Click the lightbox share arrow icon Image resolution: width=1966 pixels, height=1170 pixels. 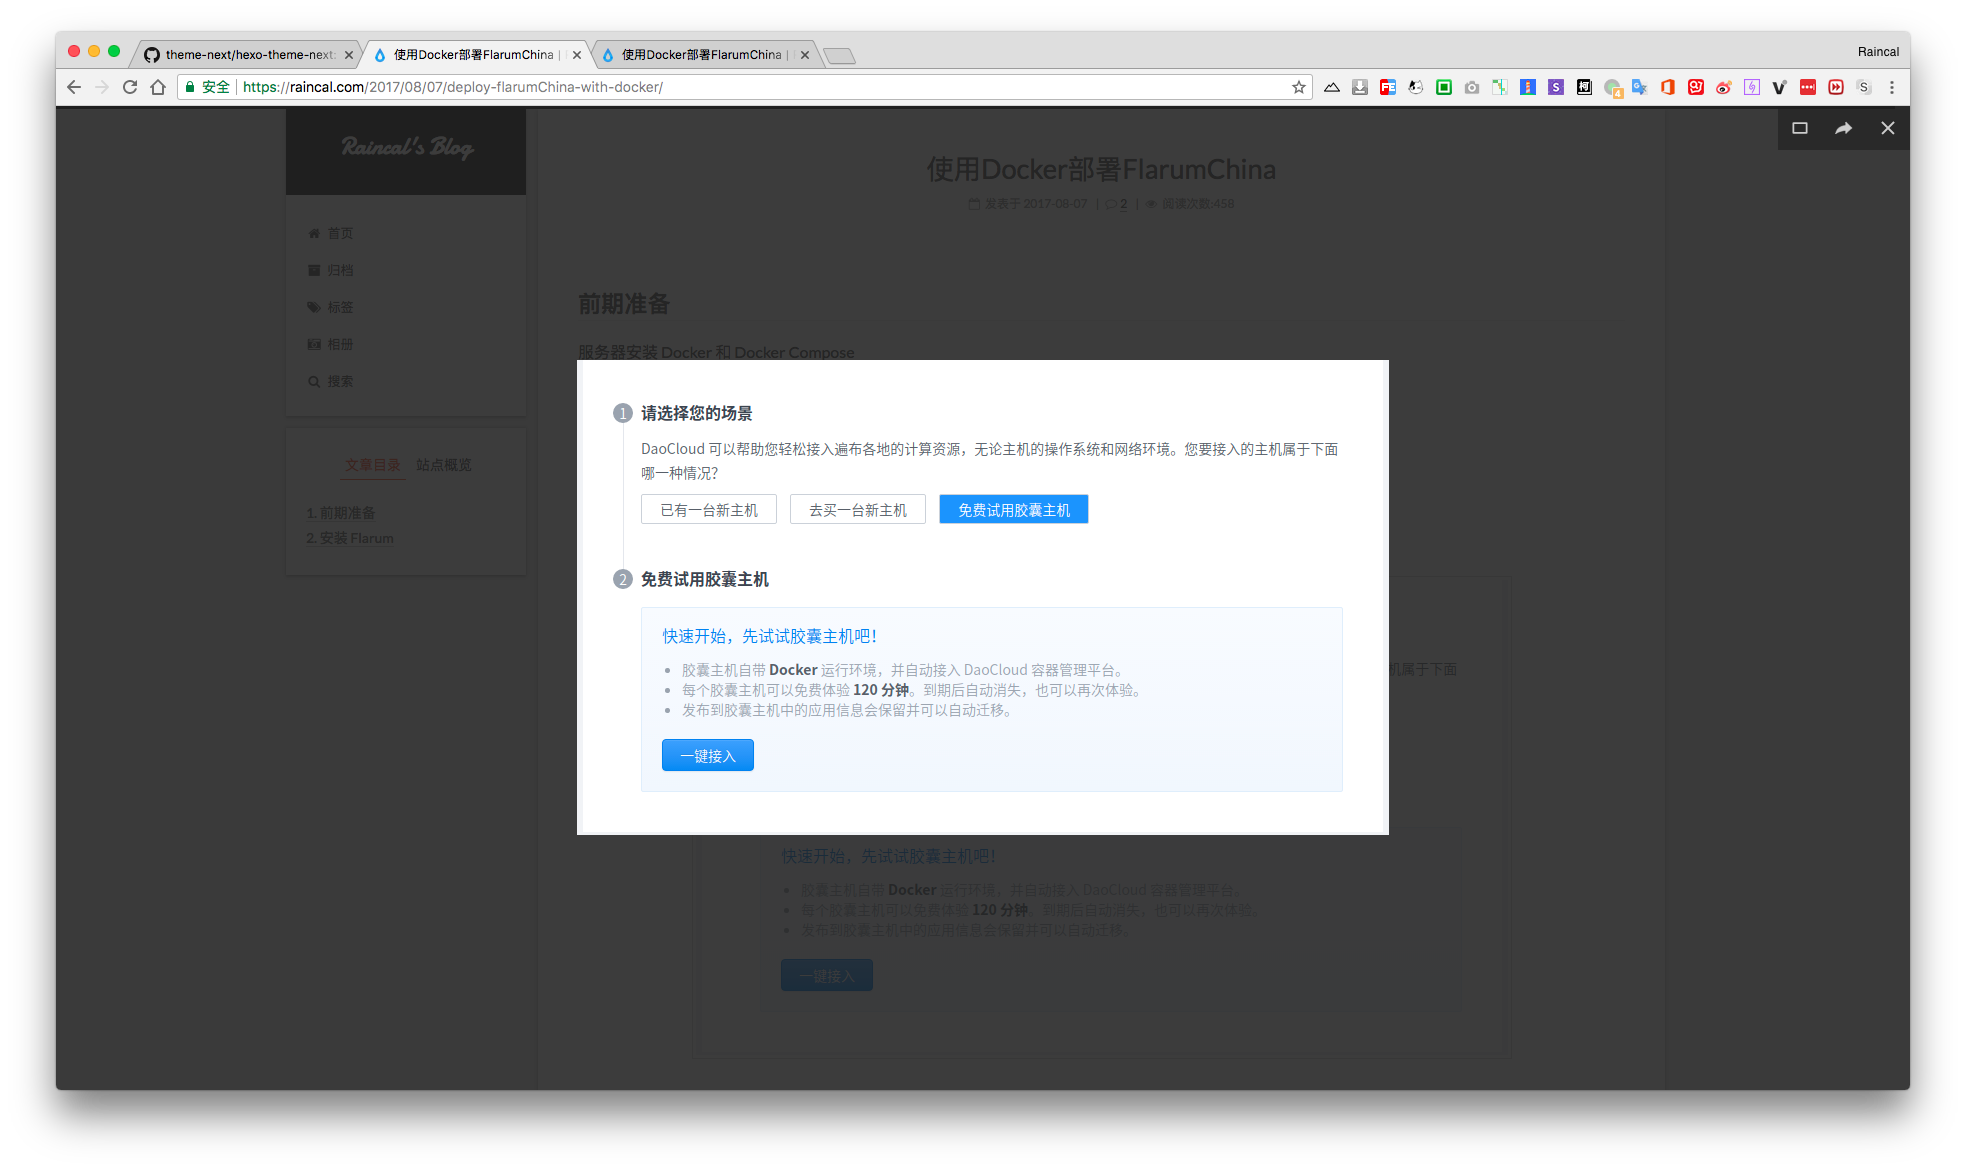(x=1843, y=128)
